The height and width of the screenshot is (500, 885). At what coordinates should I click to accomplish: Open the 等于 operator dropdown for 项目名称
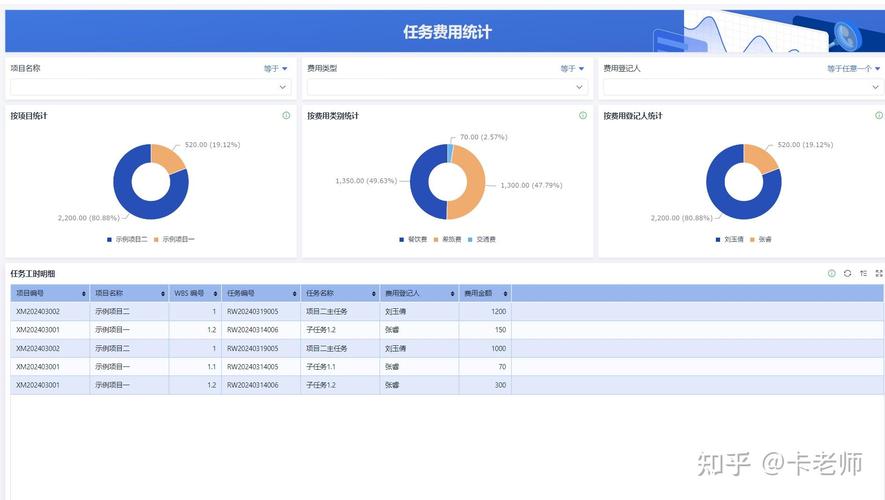(x=275, y=68)
